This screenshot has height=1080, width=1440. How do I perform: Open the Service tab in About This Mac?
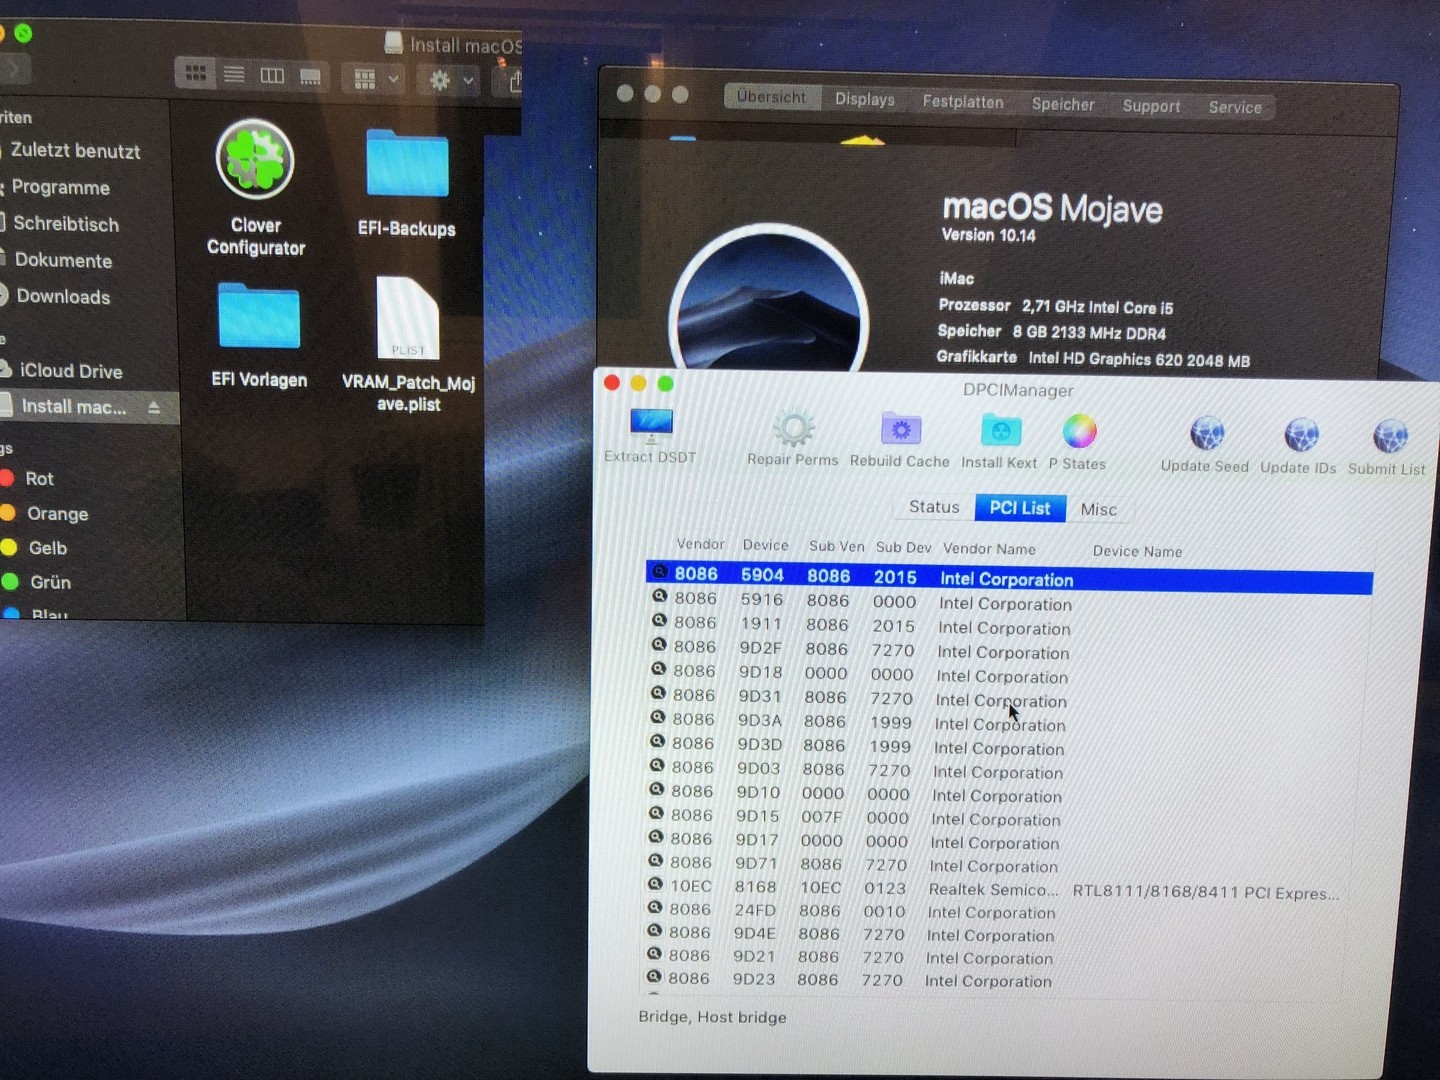[1235, 107]
